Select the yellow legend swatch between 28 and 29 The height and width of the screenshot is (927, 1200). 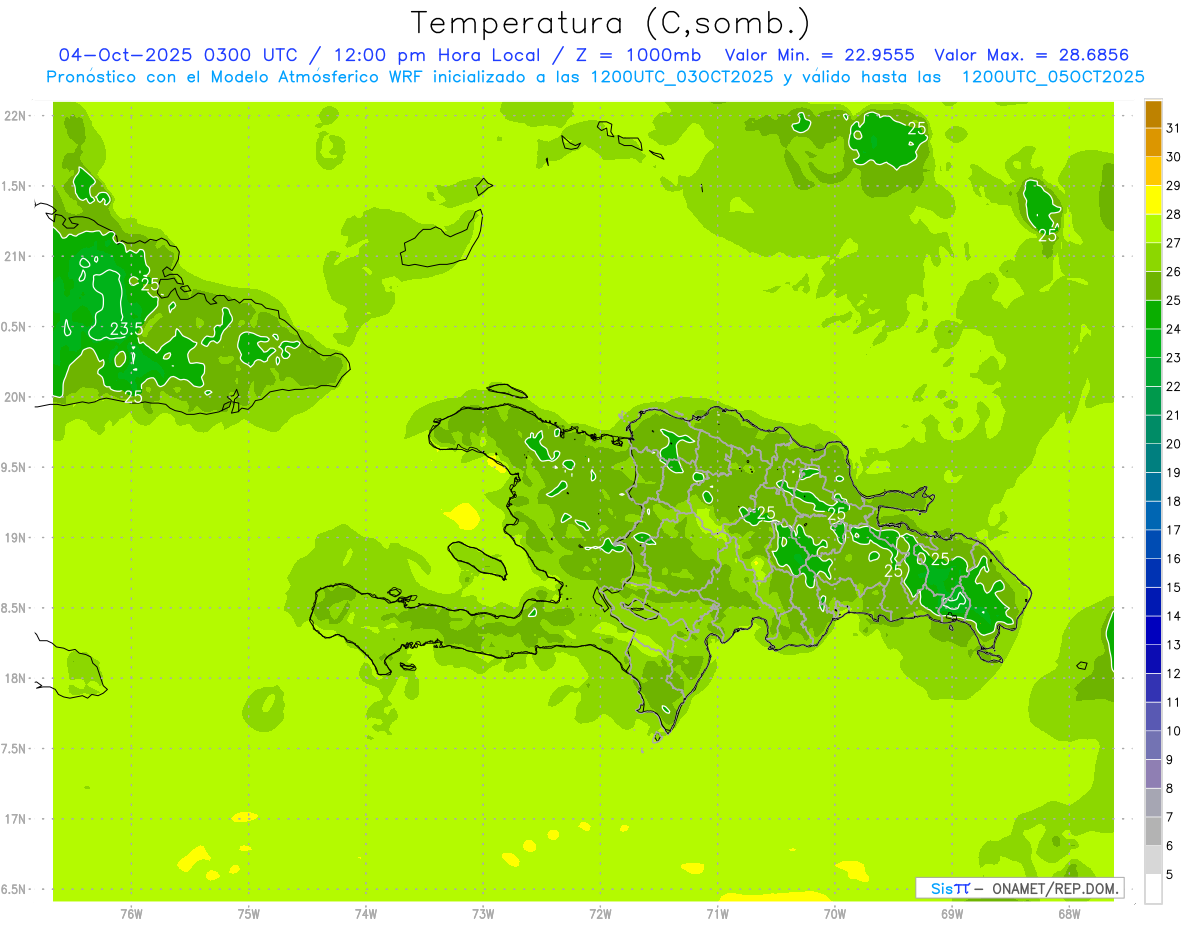pos(1153,200)
